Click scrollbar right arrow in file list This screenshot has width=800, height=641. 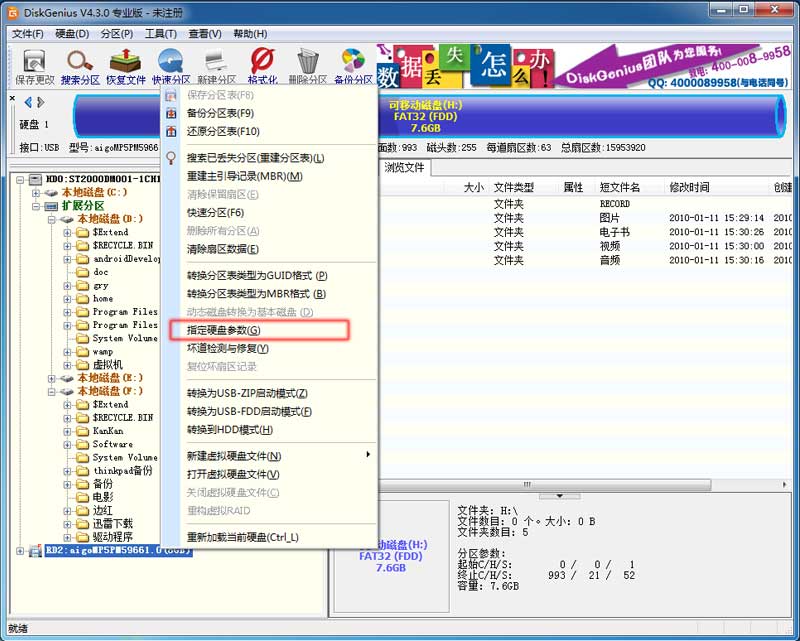click(x=785, y=484)
